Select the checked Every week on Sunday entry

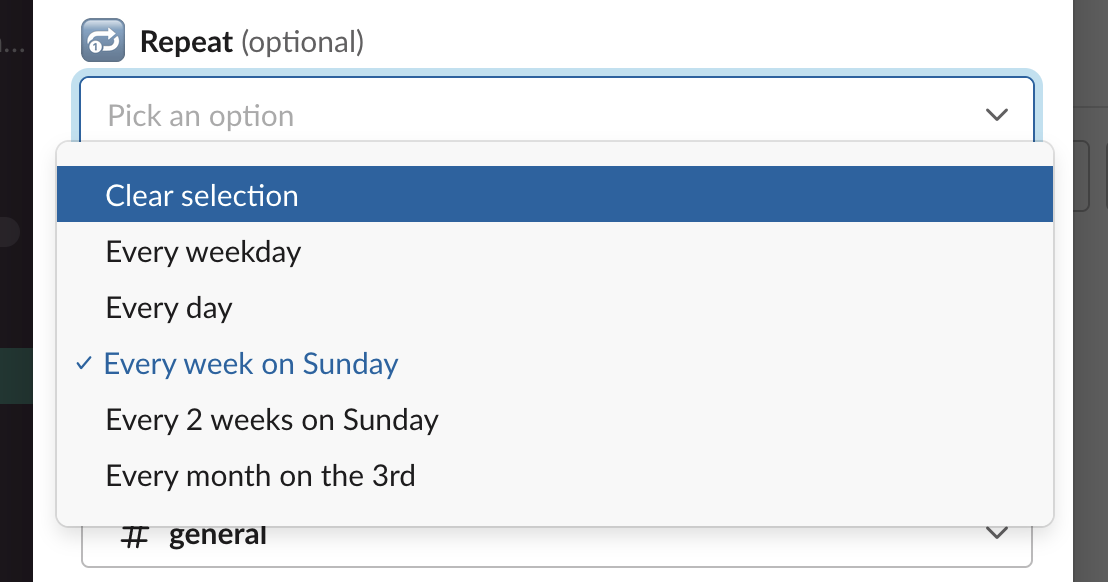(251, 363)
